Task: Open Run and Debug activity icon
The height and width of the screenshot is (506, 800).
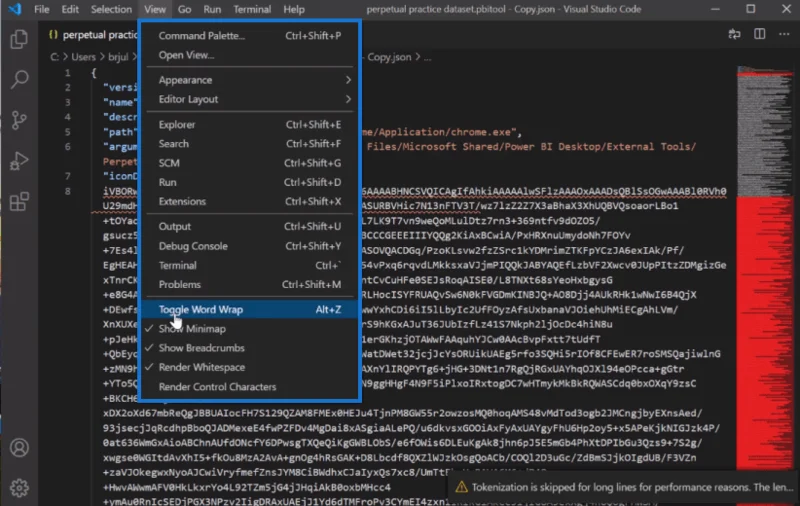Action: point(19,161)
